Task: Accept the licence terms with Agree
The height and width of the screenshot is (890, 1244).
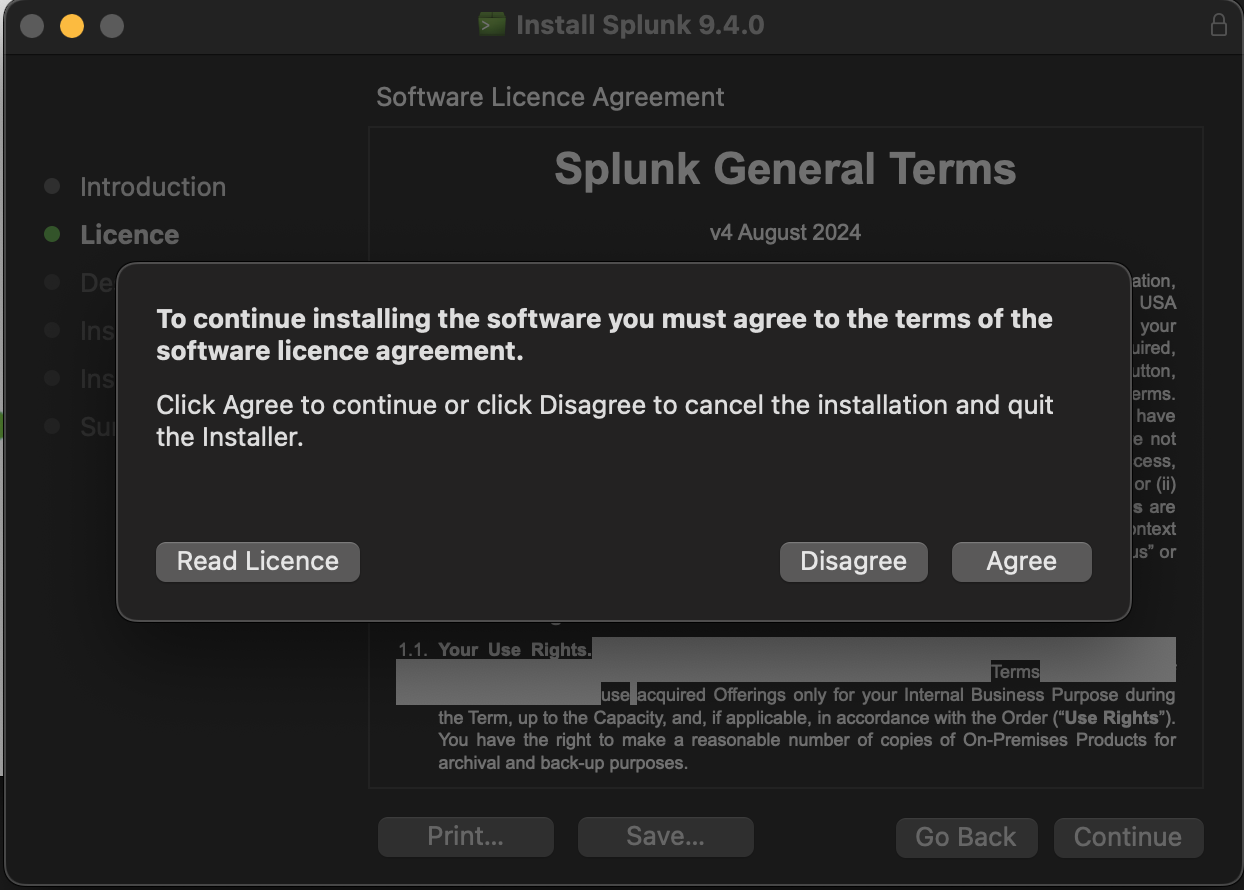Action: [x=1021, y=561]
